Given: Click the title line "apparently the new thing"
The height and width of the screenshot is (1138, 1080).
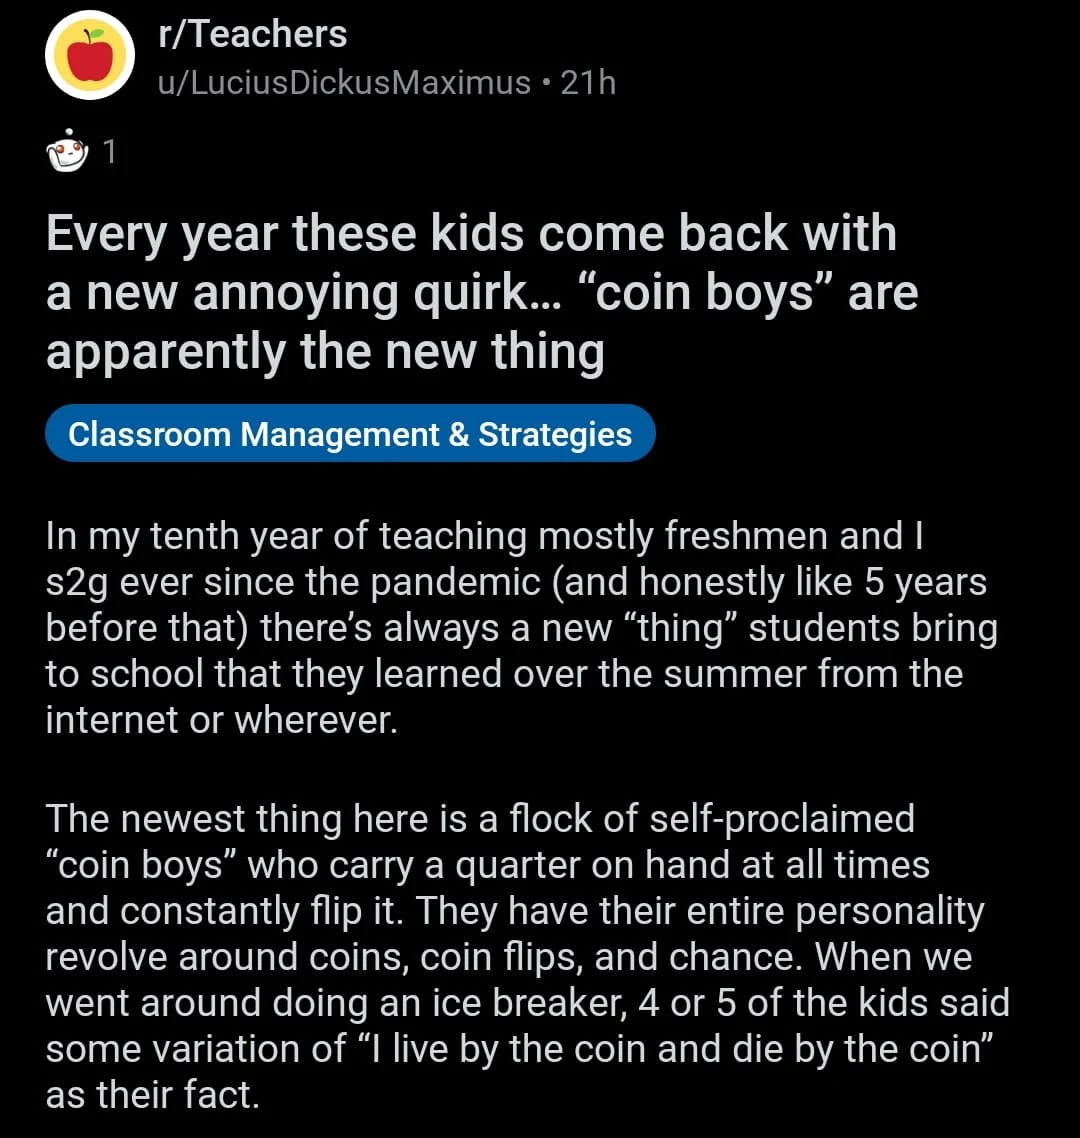Looking at the screenshot, I should coord(325,351).
